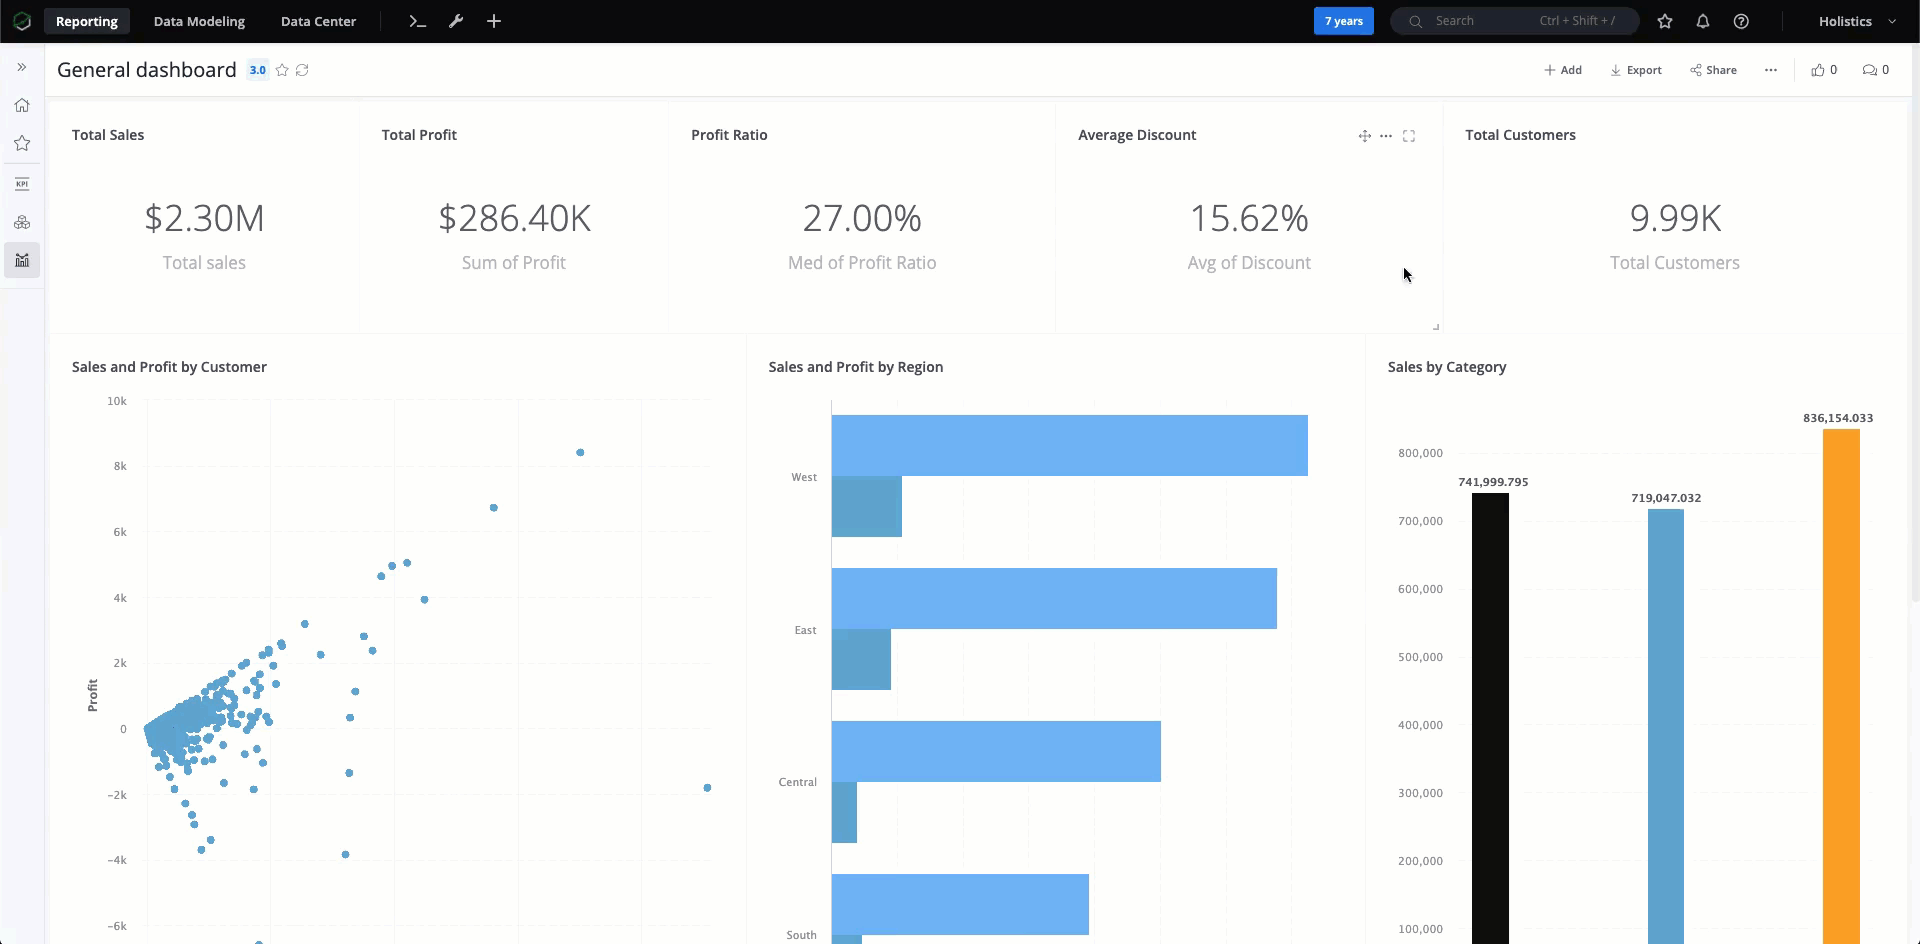Click the General dashboard title
The image size is (1920, 944).
tap(147, 70)
